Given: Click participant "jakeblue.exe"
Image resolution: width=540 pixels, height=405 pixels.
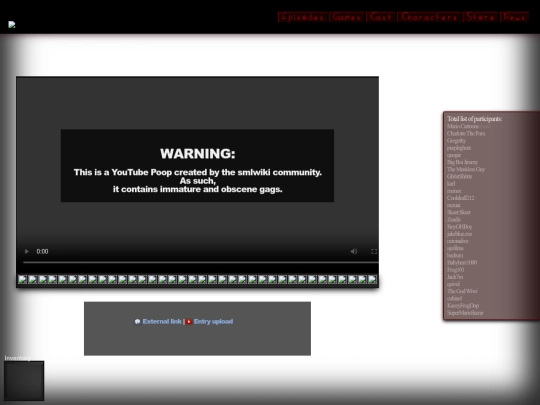Looking at the screenshot, I should (x=459, y=234).
